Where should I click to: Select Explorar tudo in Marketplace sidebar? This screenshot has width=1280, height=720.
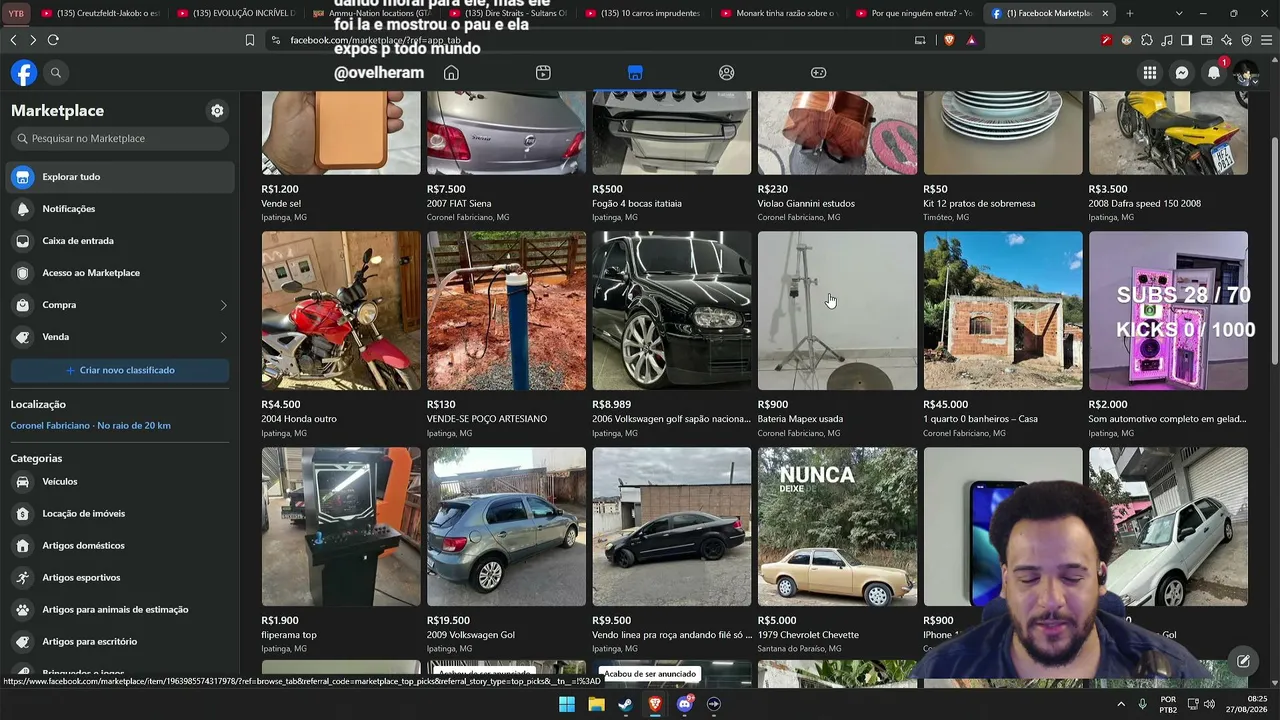tap(120, 177)
